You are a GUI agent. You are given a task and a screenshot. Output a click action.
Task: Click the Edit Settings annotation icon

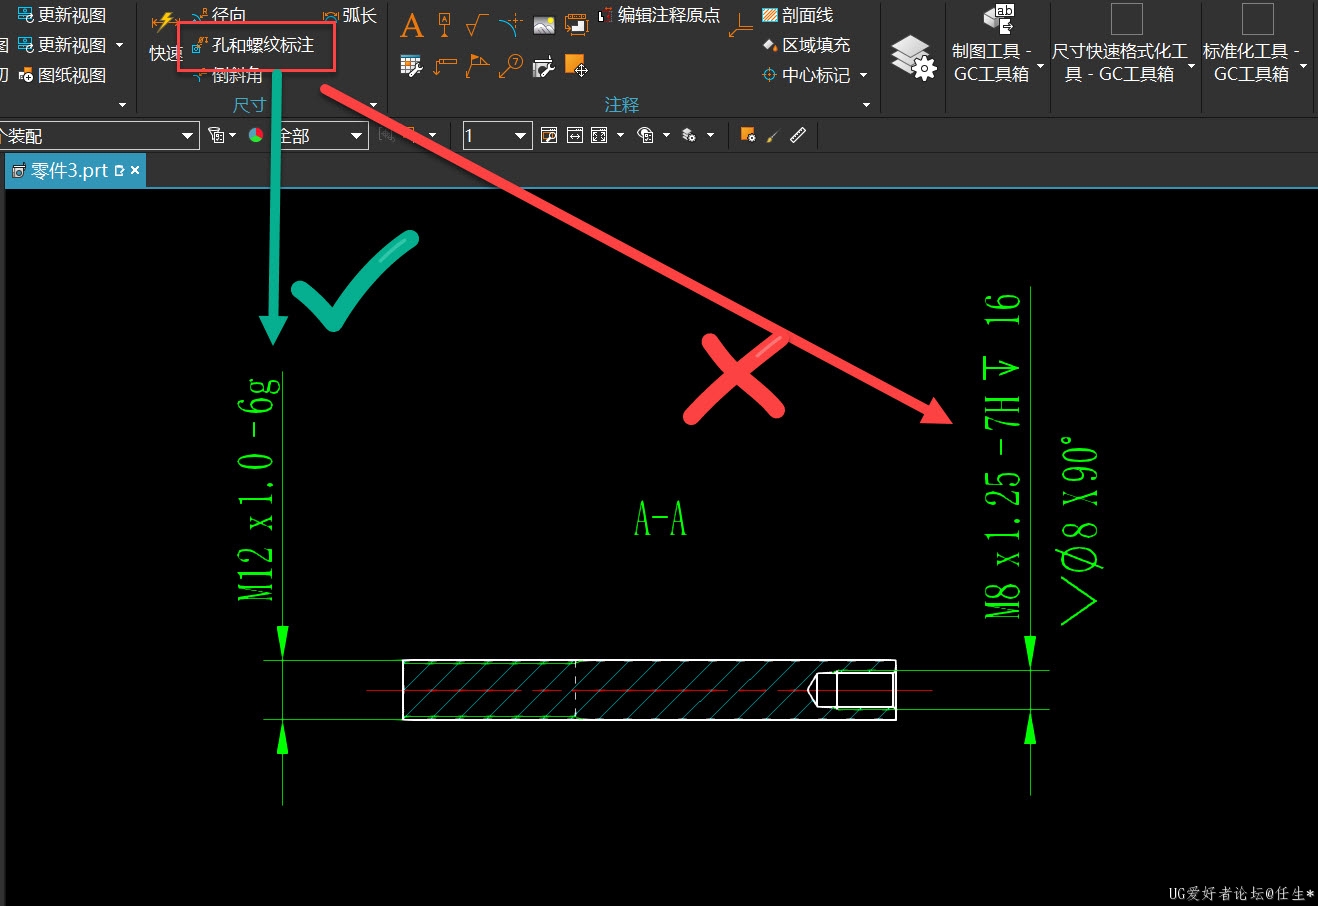pos(576,25)
